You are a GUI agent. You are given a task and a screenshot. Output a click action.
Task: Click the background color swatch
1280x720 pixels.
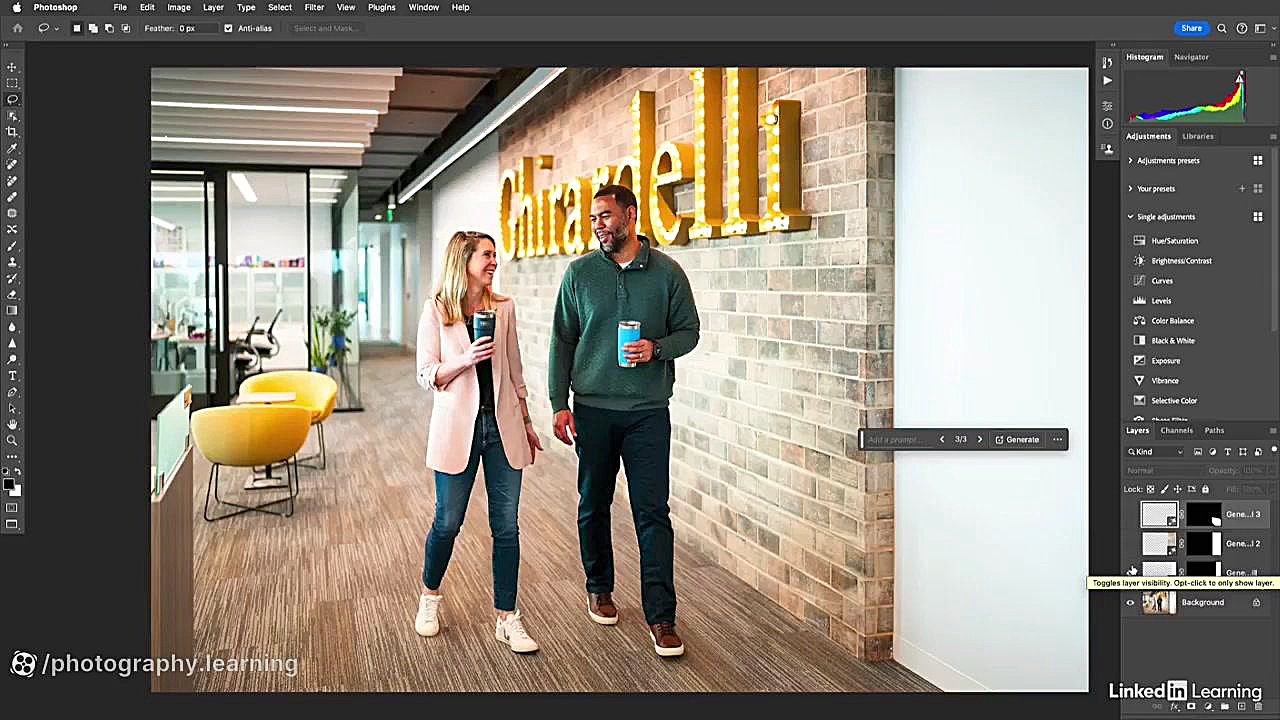(x=15, y=490)
